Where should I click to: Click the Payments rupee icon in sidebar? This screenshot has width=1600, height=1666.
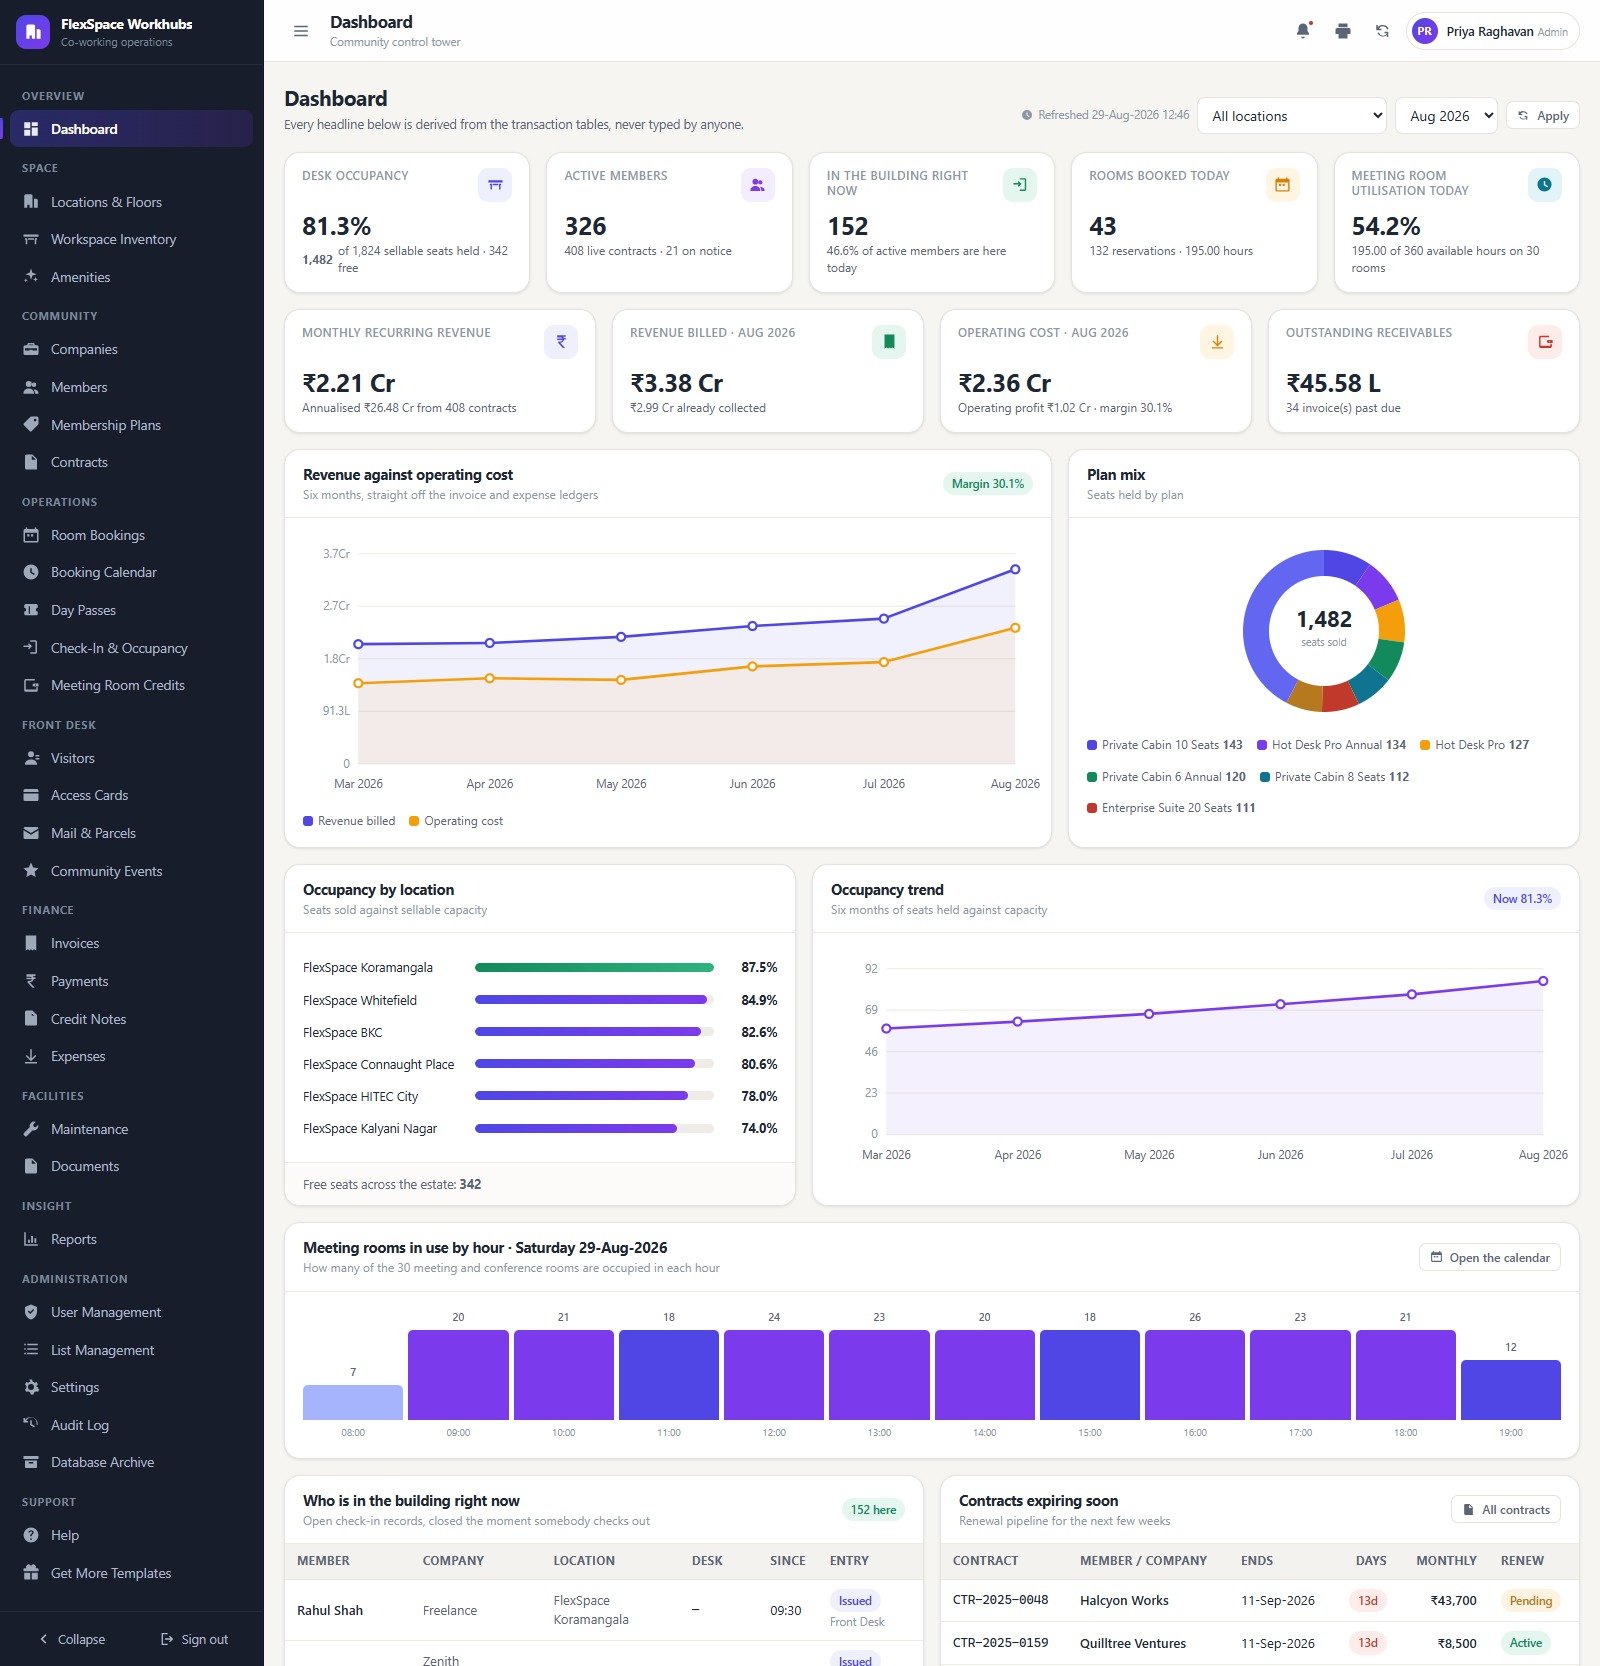[x=31, y=981]
